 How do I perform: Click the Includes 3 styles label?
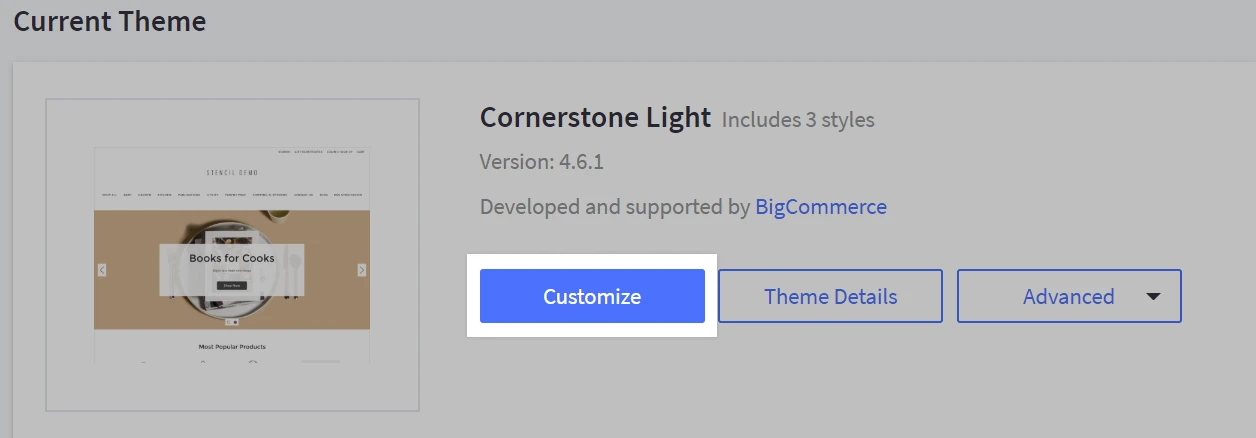(x=798, y=120)
